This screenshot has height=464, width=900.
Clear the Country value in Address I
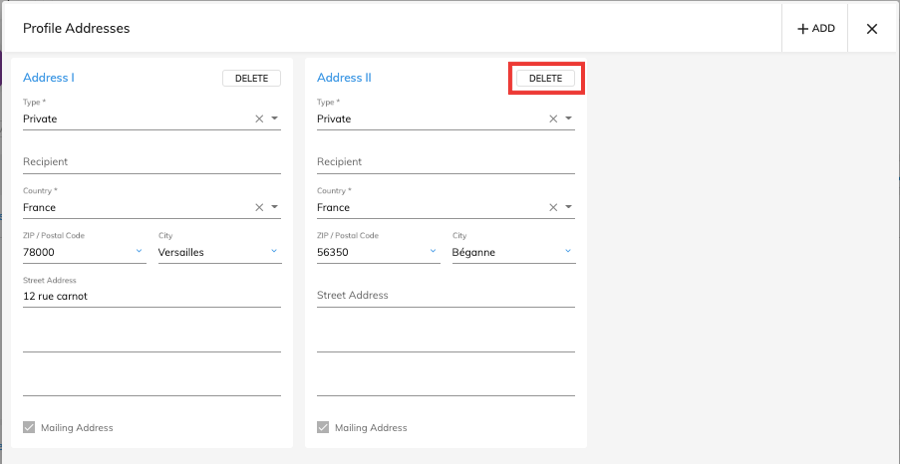[259, 208]
